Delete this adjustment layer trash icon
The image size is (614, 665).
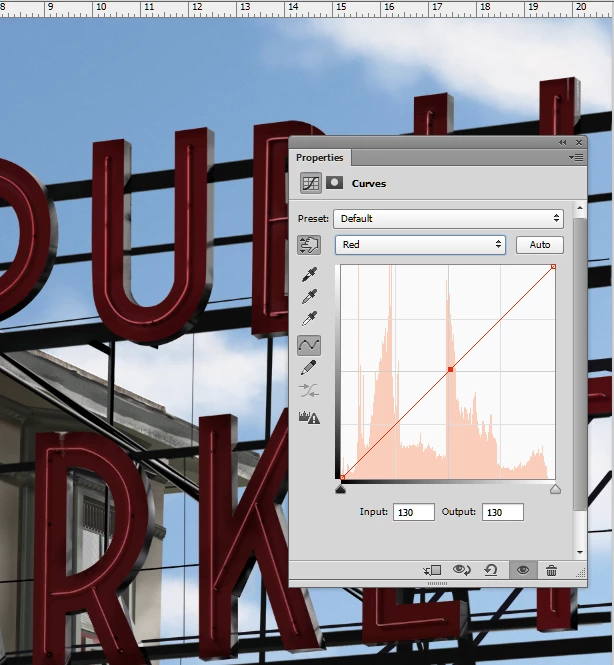[551, 570]
